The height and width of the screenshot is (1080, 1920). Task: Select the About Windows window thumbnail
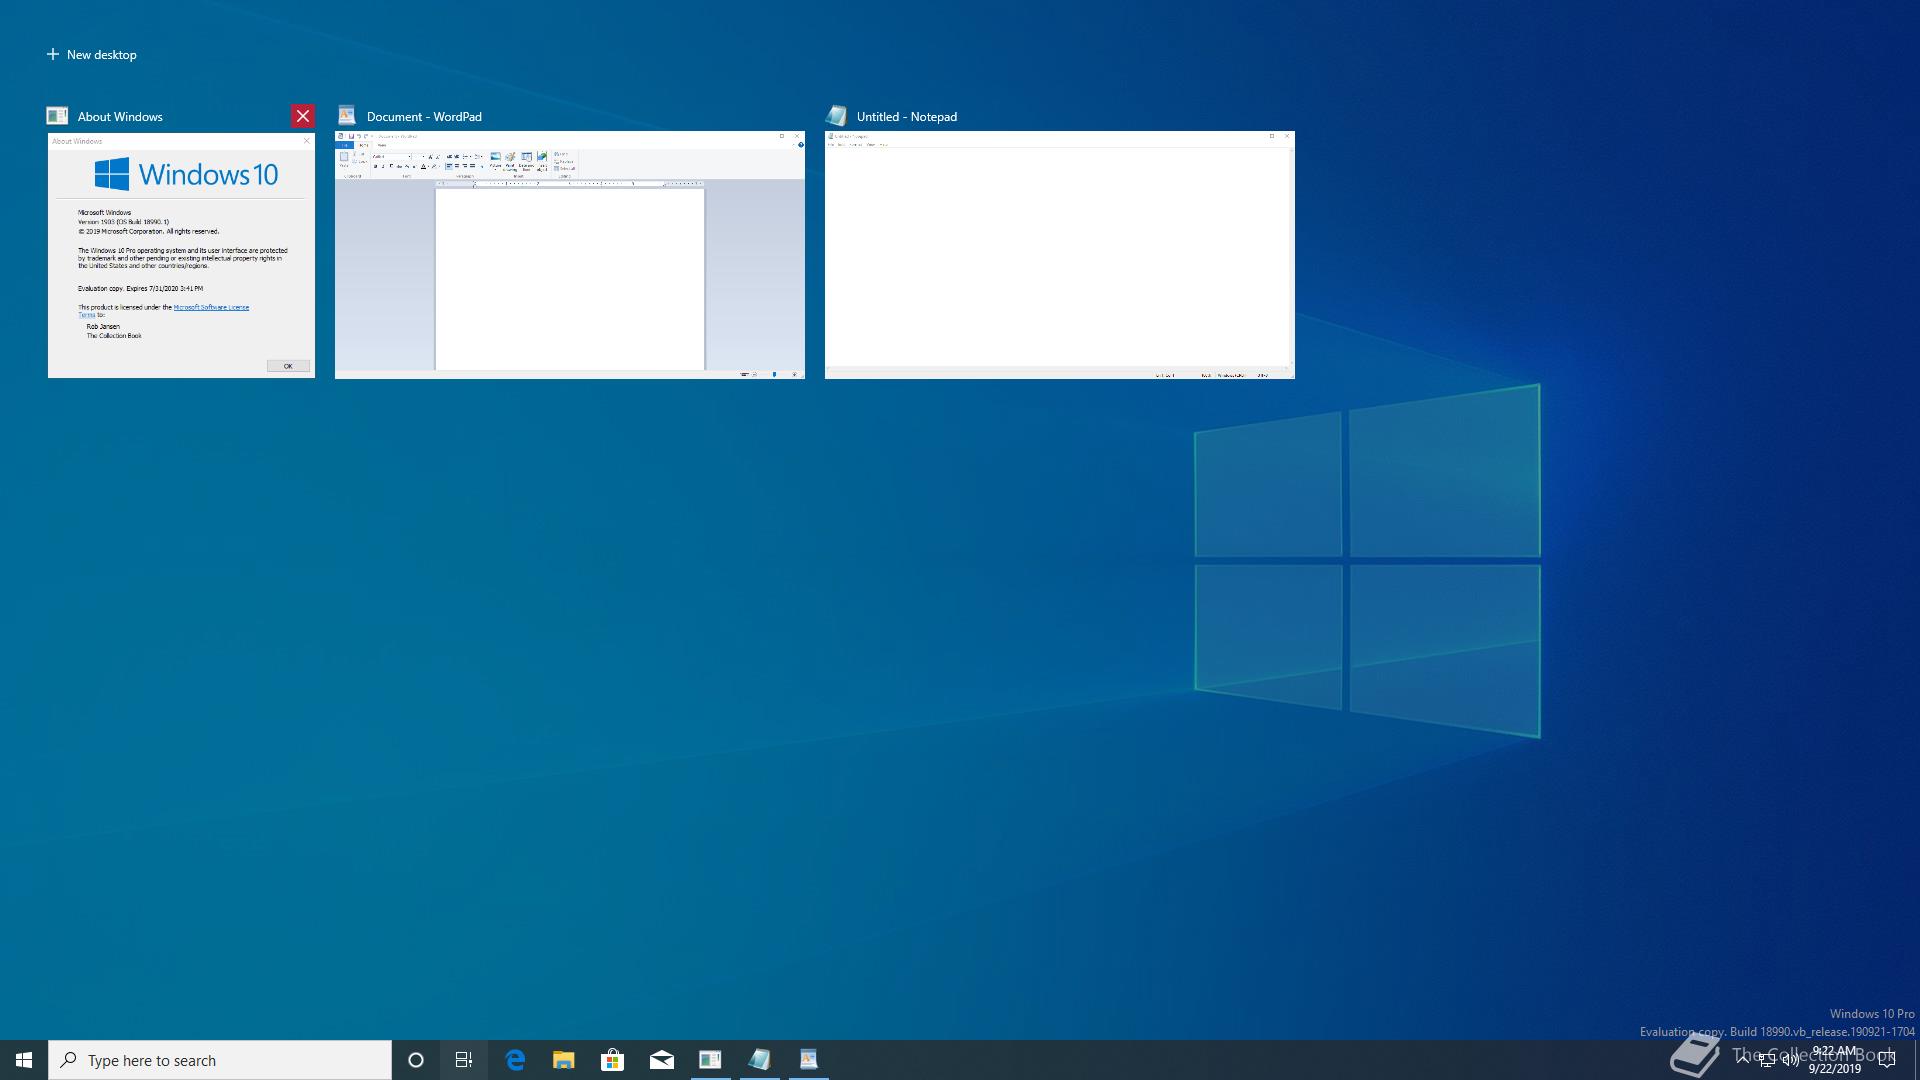coord(181,255)
